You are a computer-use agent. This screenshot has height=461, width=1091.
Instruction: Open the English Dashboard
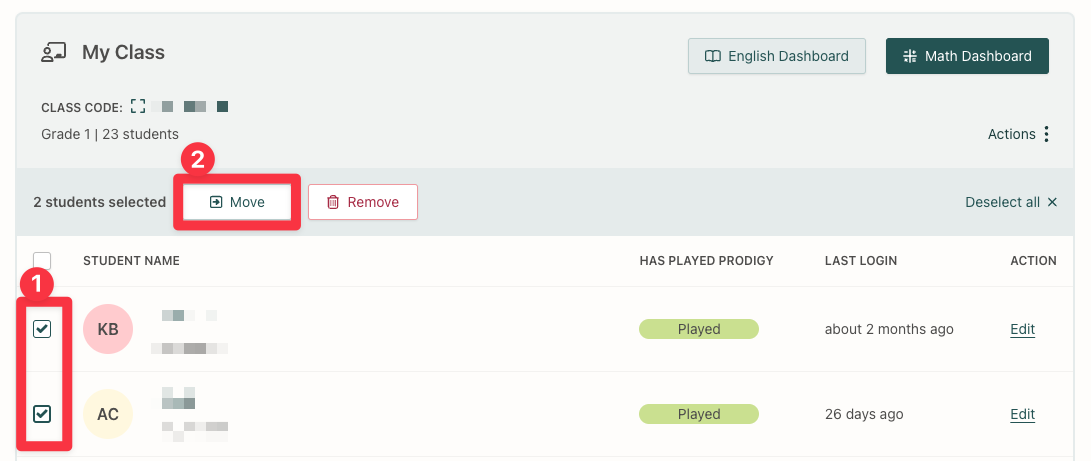tap(776, 56)
